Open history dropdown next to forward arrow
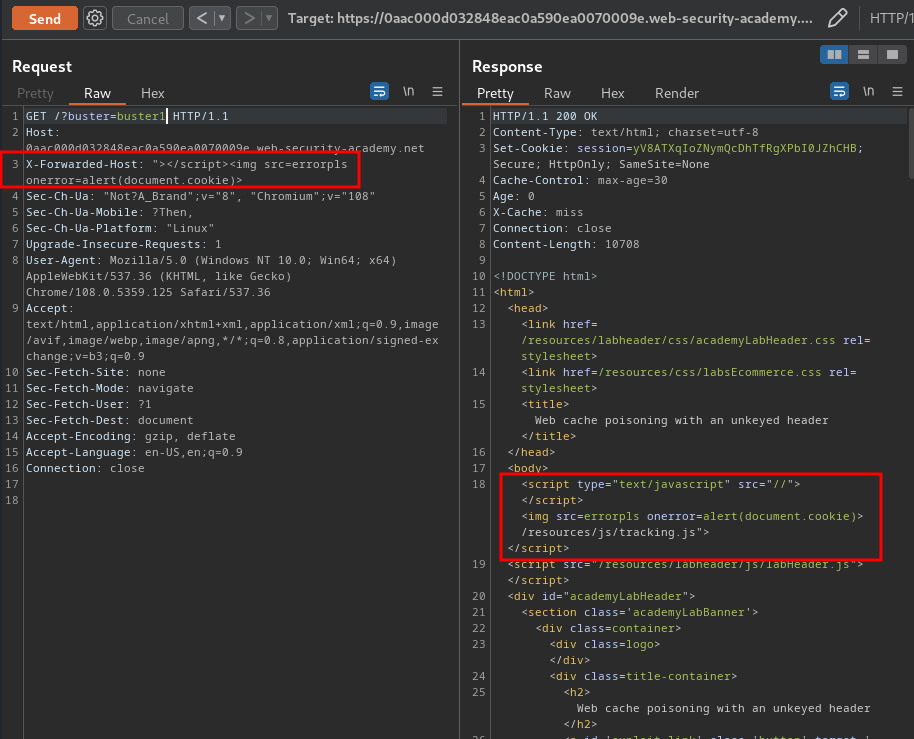 [x=269, y=18]
